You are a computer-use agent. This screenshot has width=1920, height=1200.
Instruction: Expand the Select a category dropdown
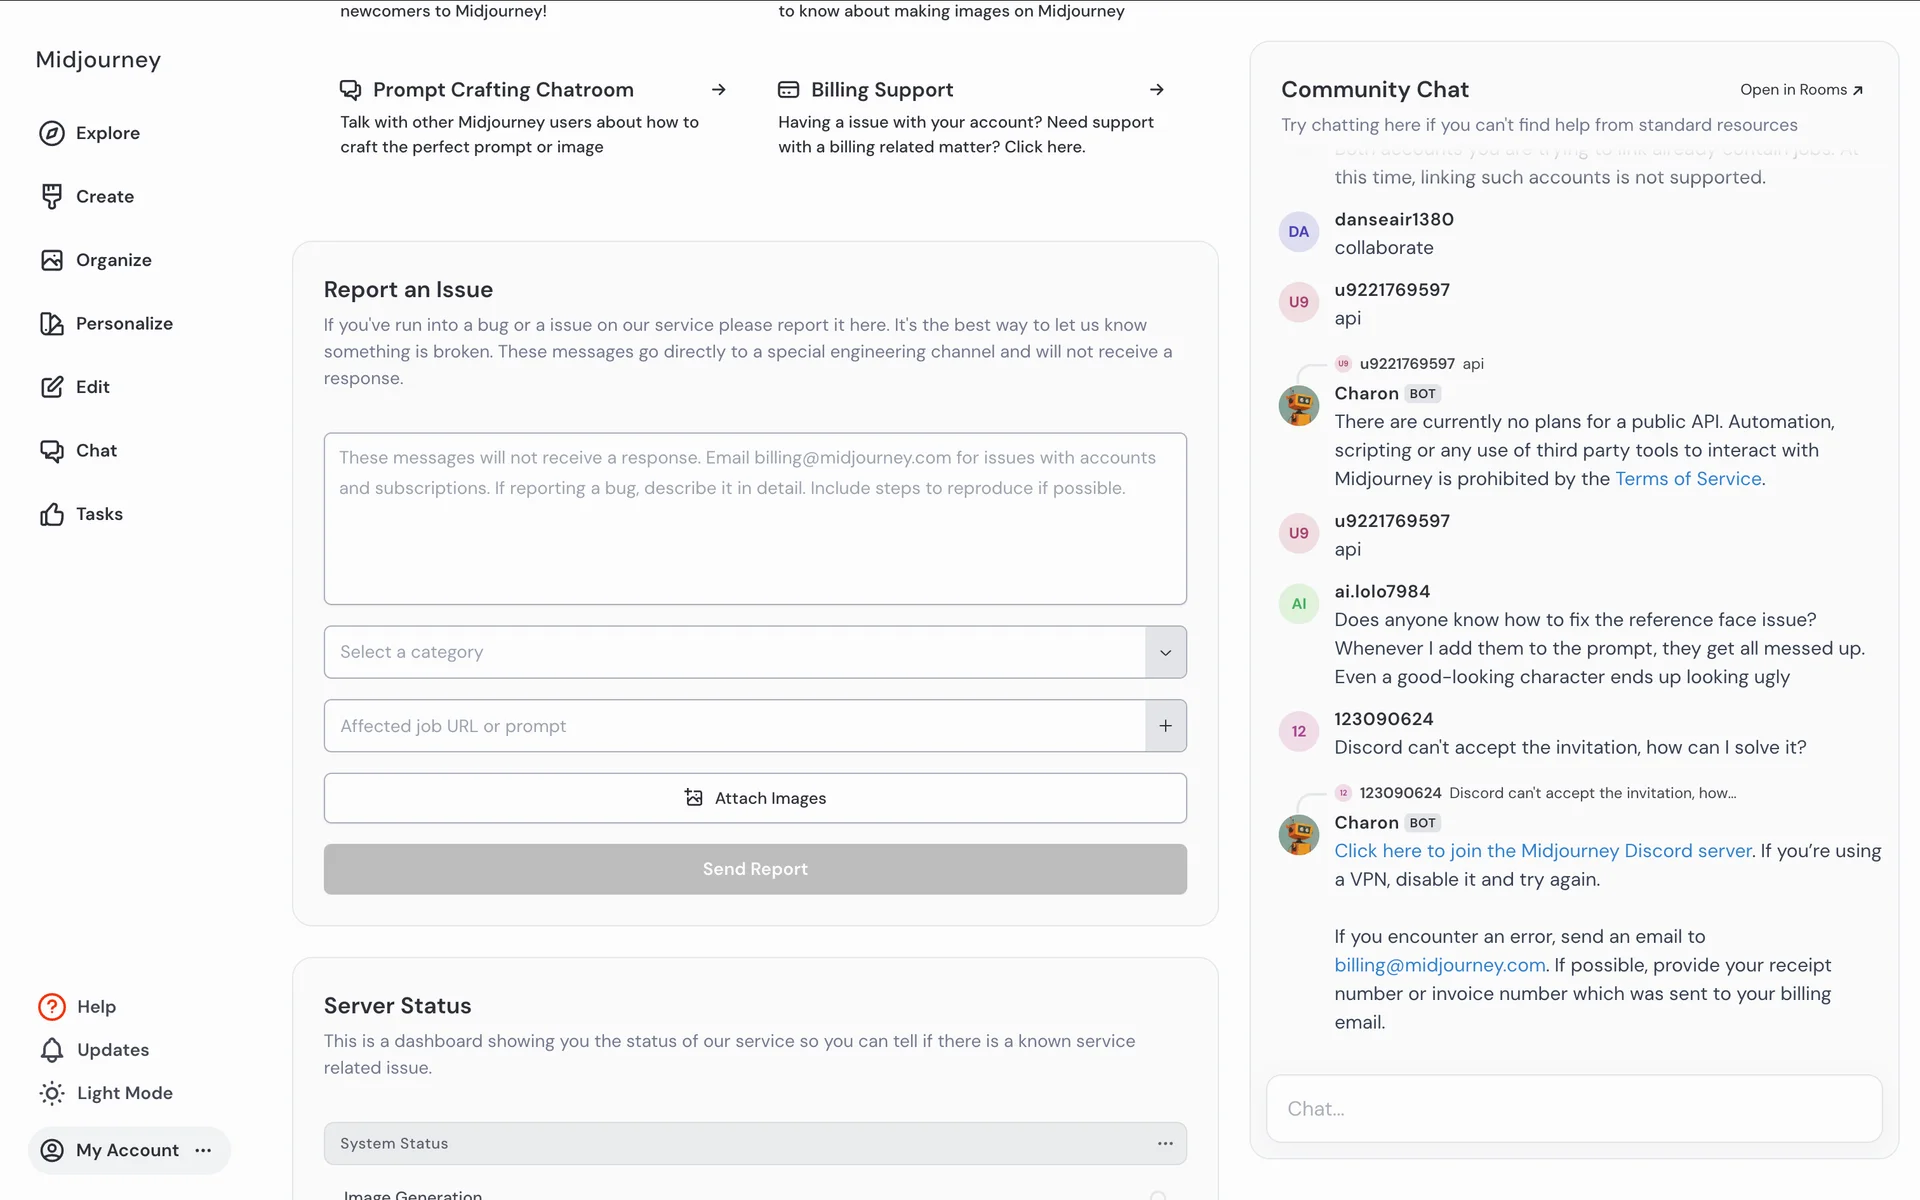coord(1165,652)
